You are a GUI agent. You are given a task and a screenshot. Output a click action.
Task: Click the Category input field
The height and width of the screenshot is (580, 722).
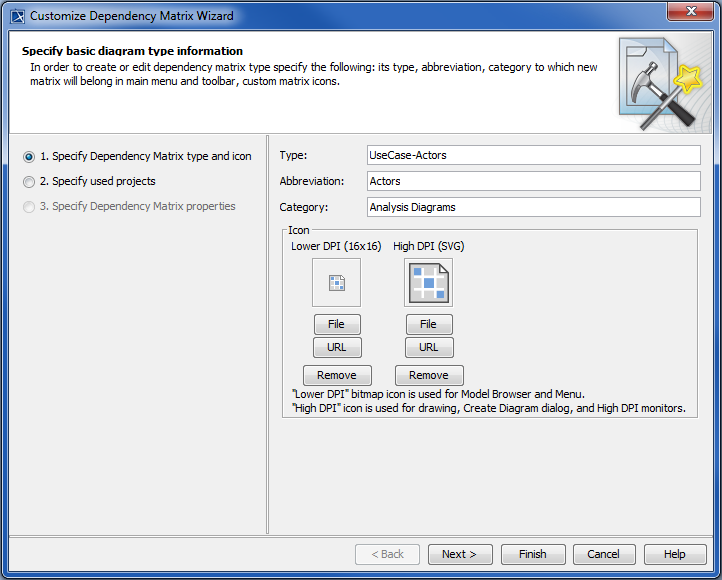[534, 207]
